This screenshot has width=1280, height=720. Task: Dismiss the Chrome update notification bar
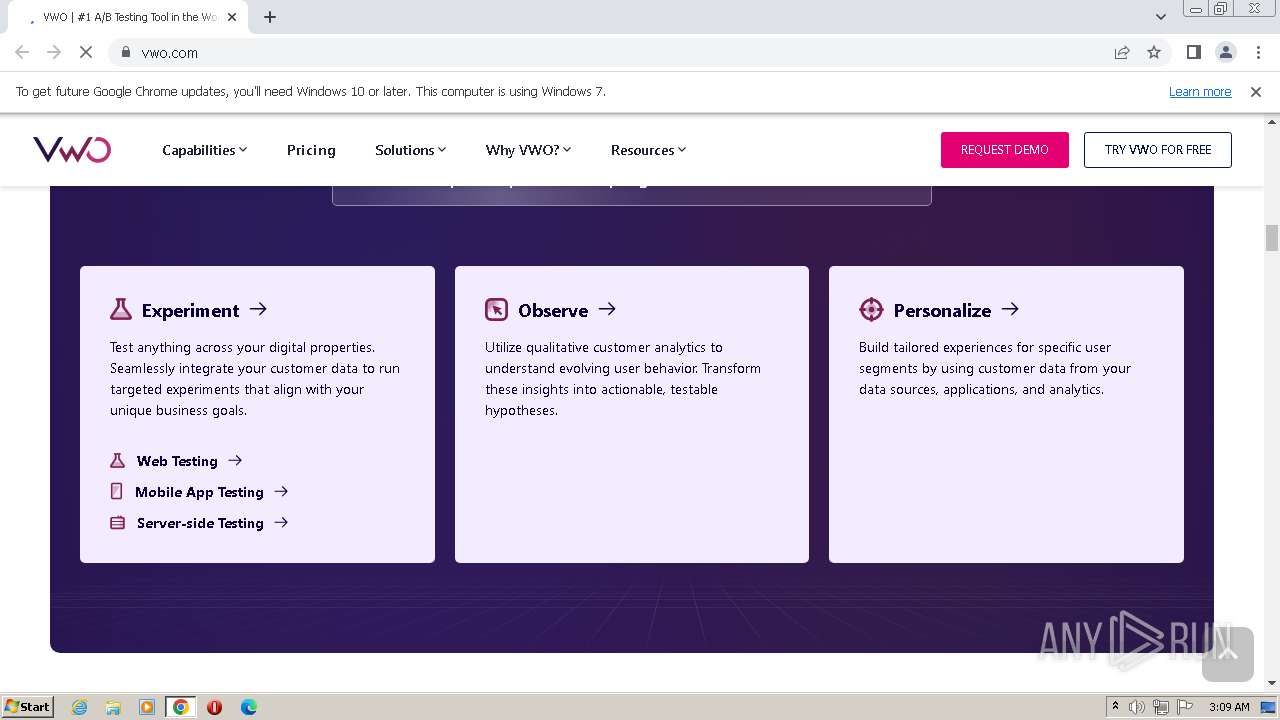coord(1256,91)
